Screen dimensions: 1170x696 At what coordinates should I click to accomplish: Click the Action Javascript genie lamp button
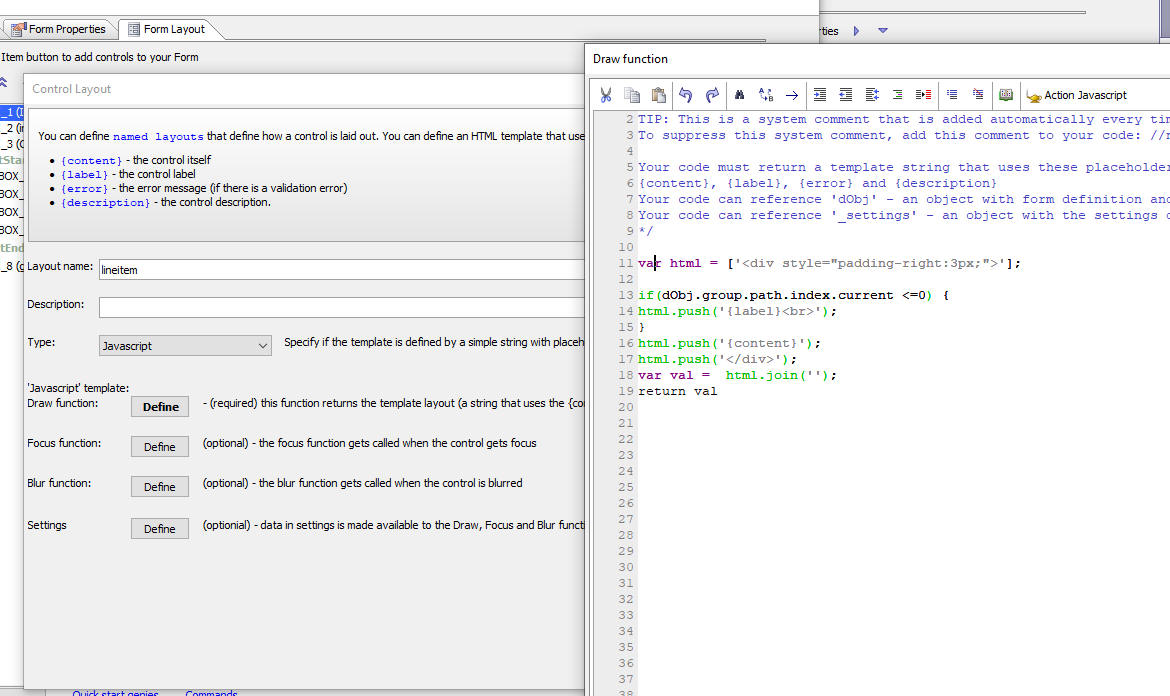click(x=1077, y=95)
